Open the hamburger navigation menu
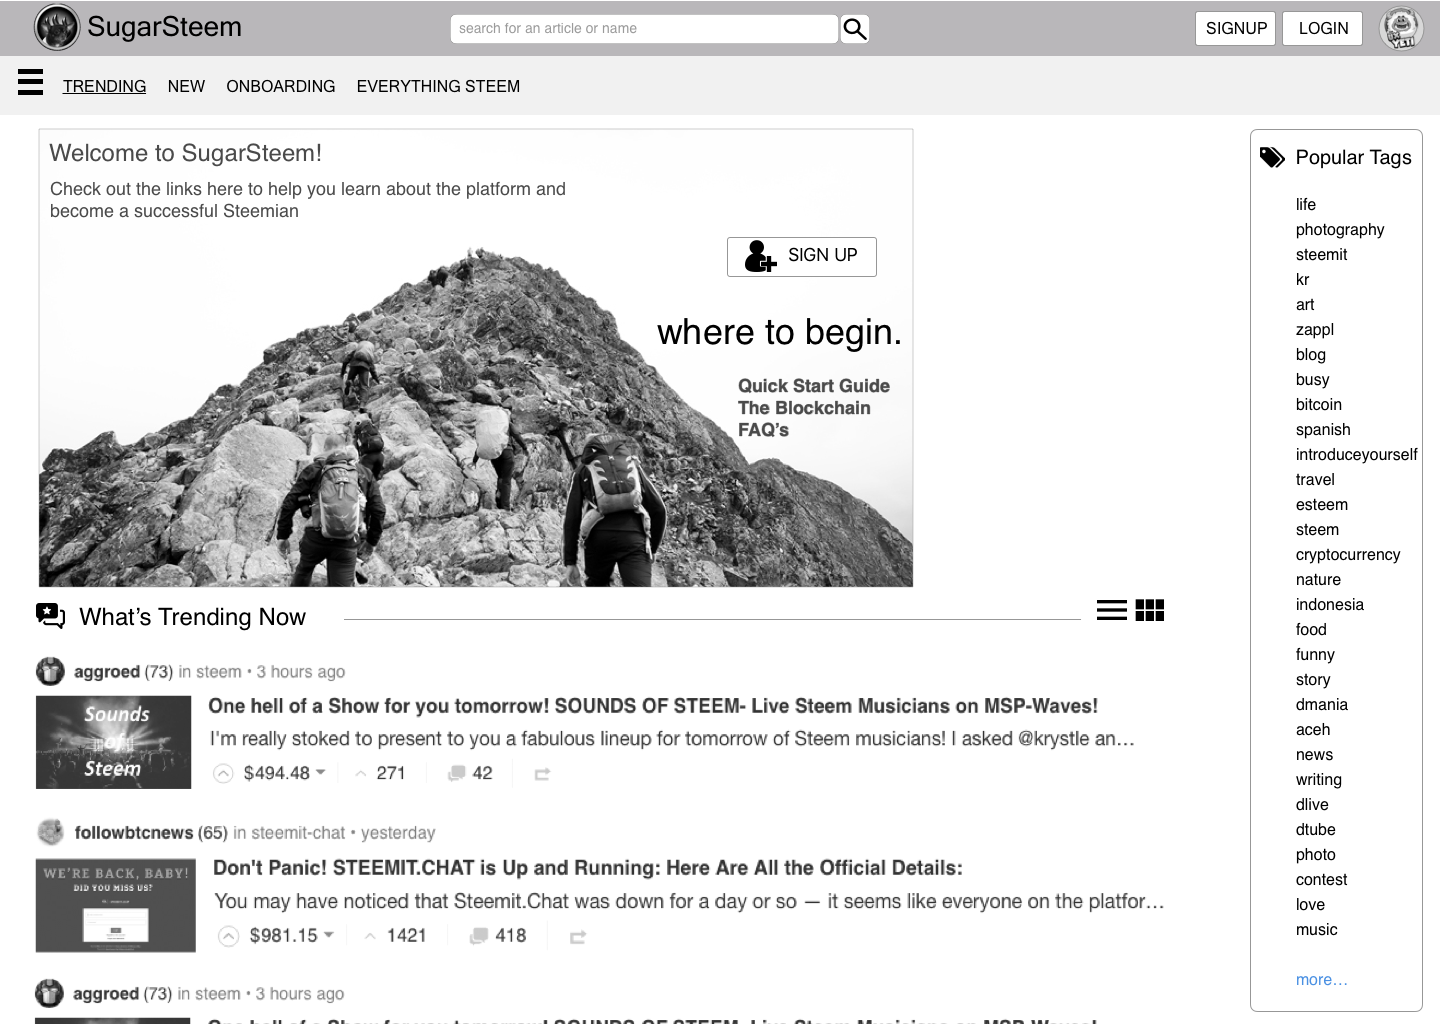Image resolution: width=1440 pixels, height=1024 pixels. pyautogui.click(x=30, y=82)
